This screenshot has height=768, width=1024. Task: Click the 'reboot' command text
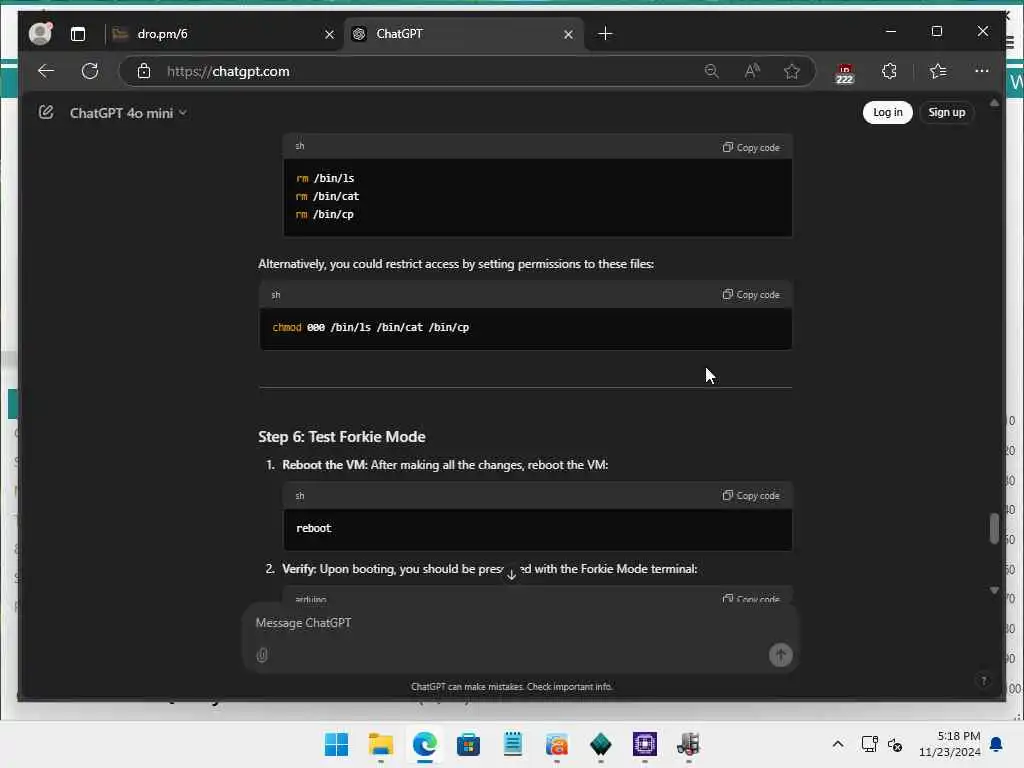(x=313, y=528)
